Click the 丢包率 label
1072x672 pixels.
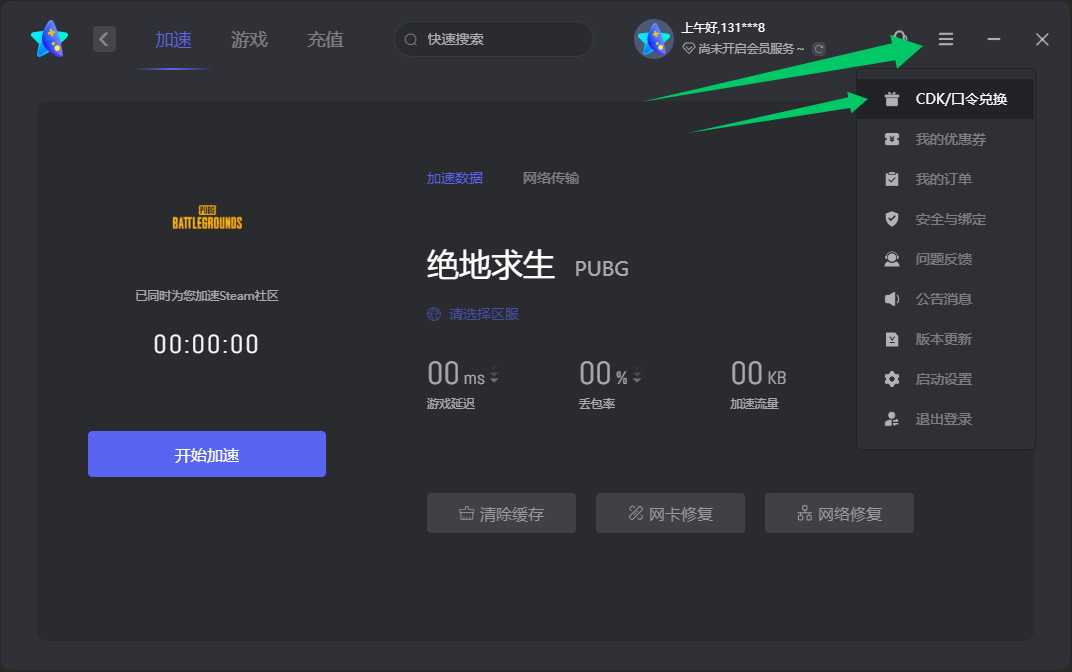coord(597,404)
